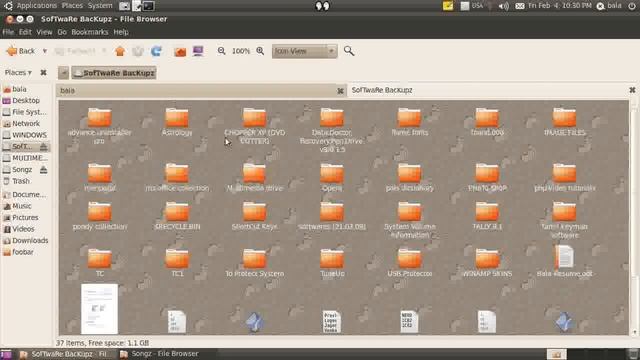Select the $RECYCLE.BIN folder
The height and width of the screenshot is (360, 640).
[177, 212]
